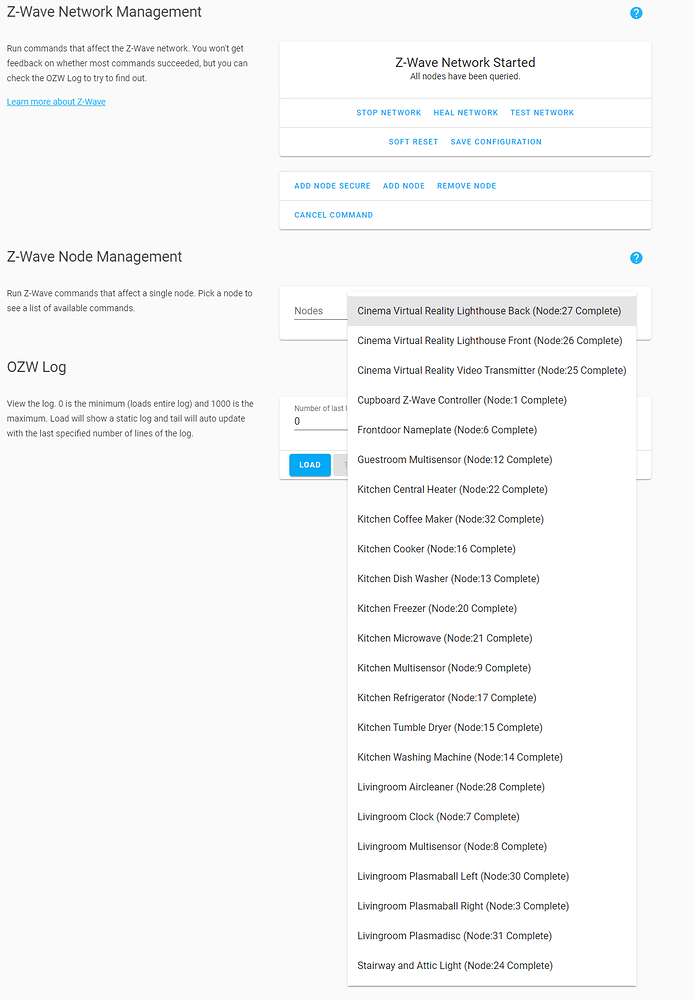Select Kitchen Coffee Maker from node list
The height and width of the screenshot is (1000, 694).
pos(450,519)
